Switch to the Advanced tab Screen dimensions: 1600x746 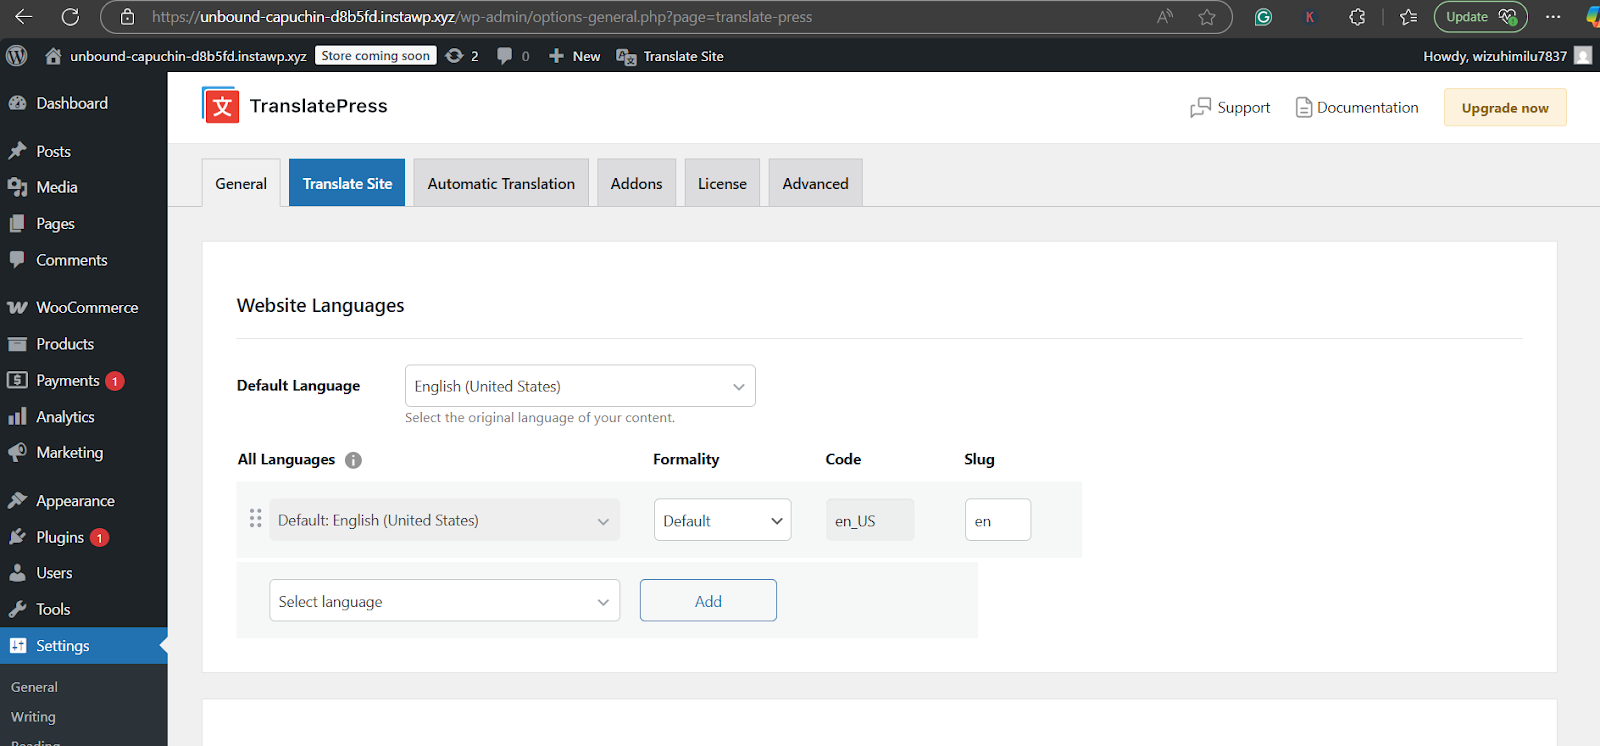click(x=815, y=184)
